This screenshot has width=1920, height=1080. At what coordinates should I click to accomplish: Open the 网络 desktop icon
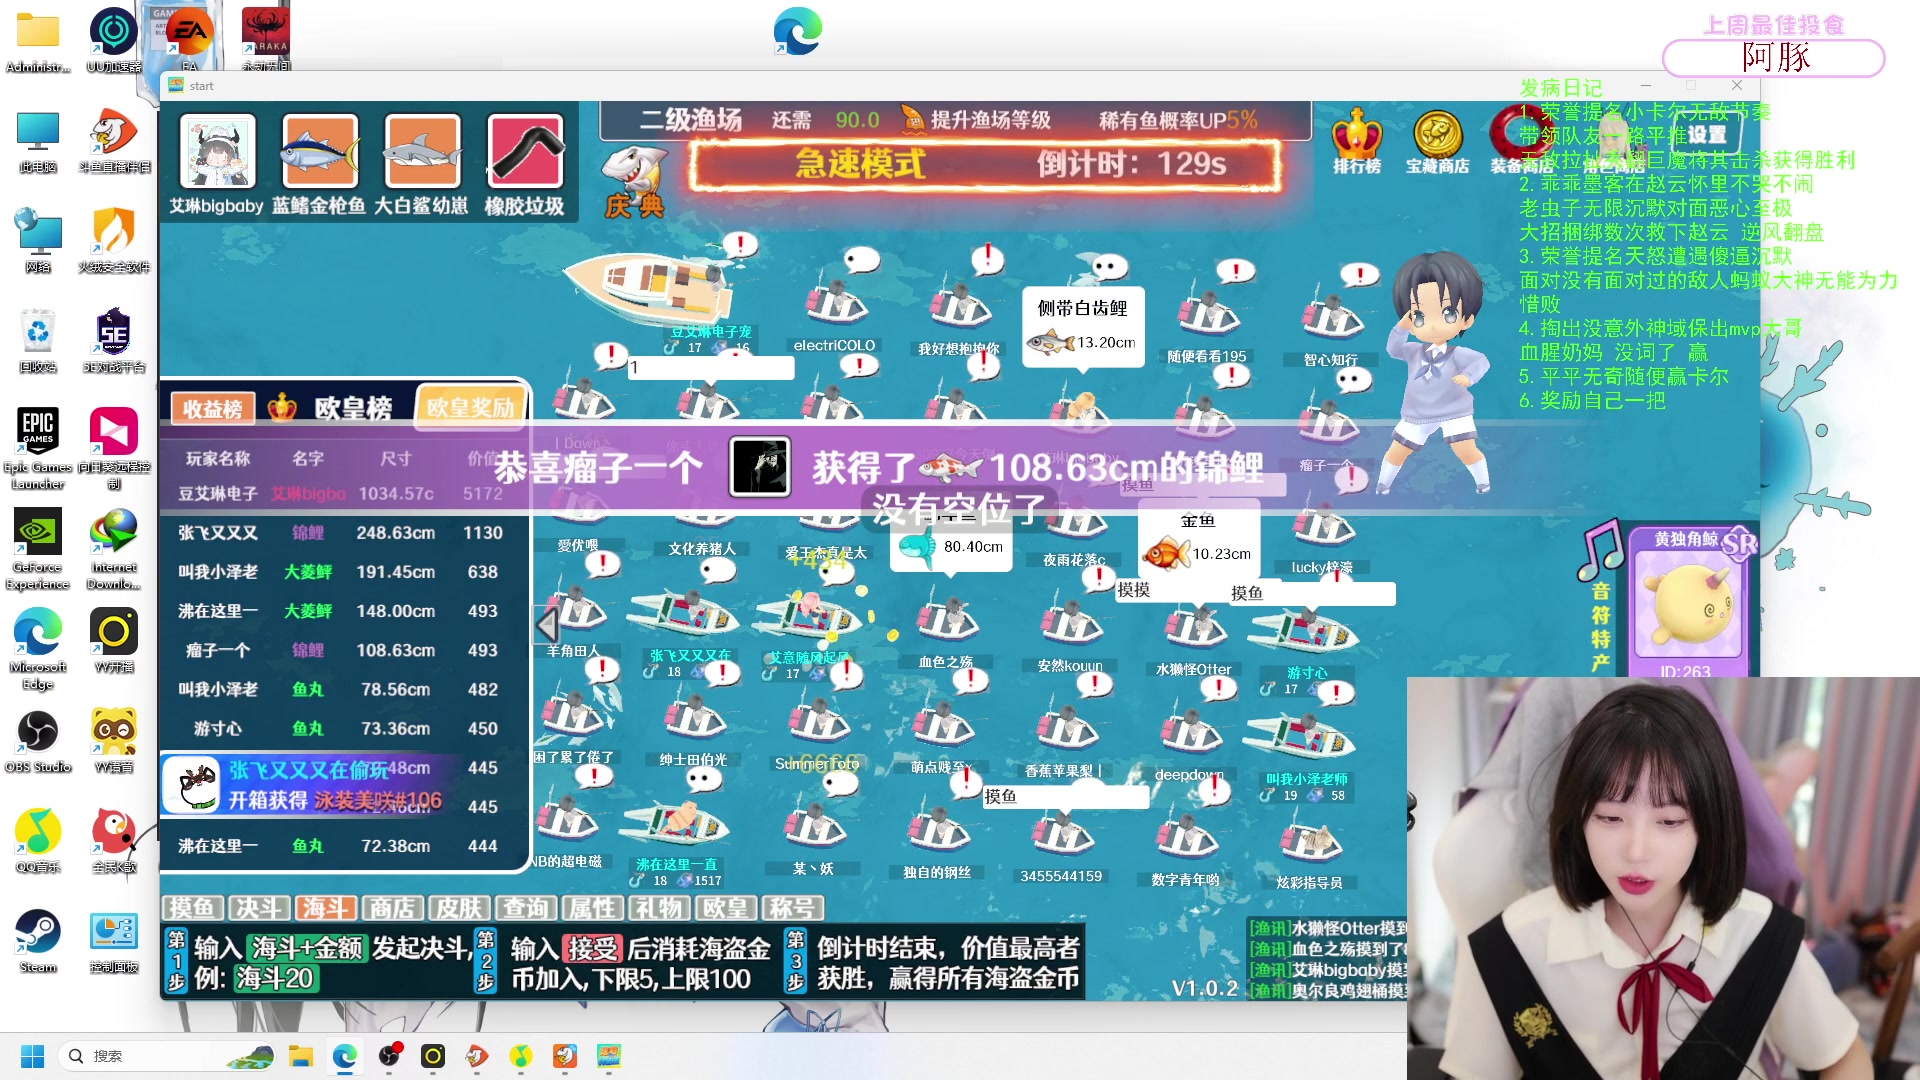38,240
